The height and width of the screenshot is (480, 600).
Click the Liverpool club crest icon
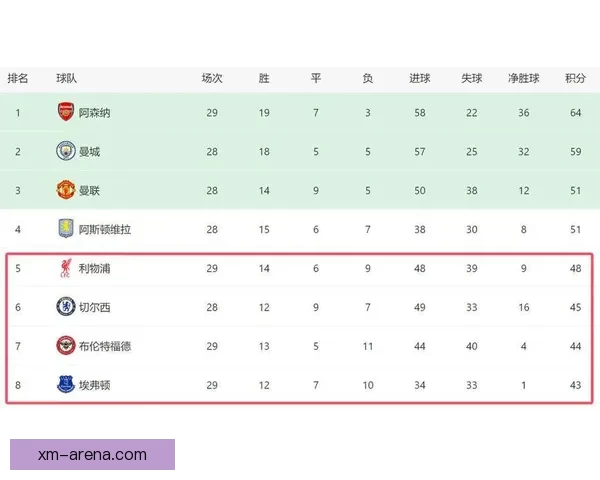coord(65,269)
